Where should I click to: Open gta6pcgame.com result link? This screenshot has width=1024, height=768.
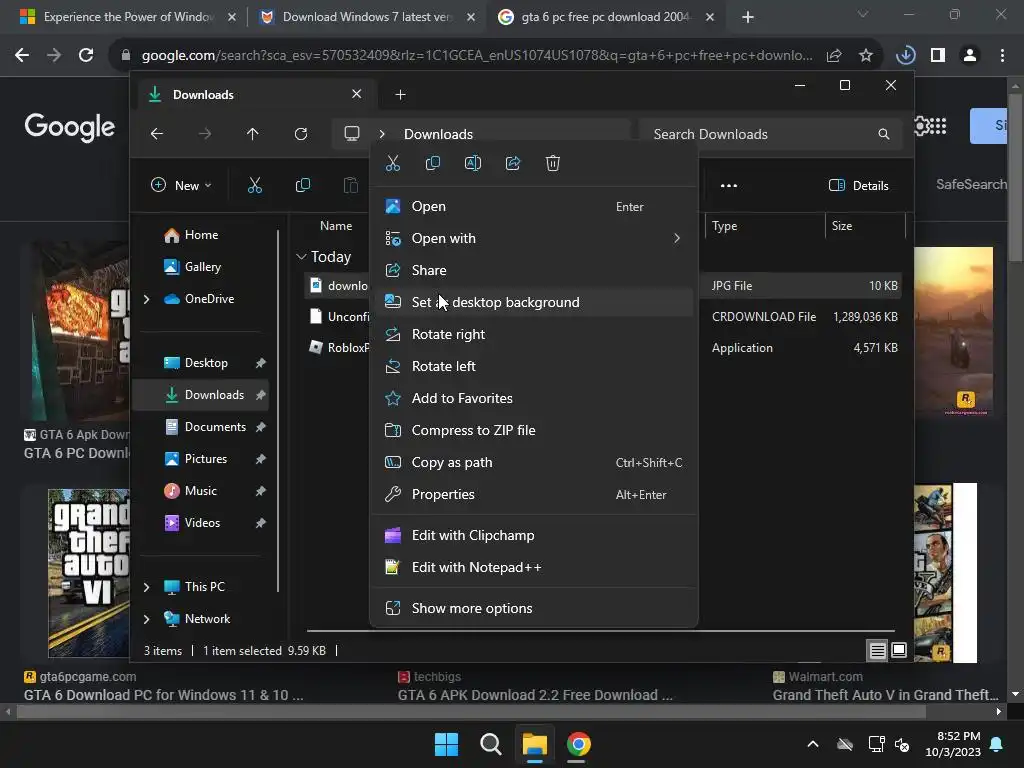pos(163,695)
